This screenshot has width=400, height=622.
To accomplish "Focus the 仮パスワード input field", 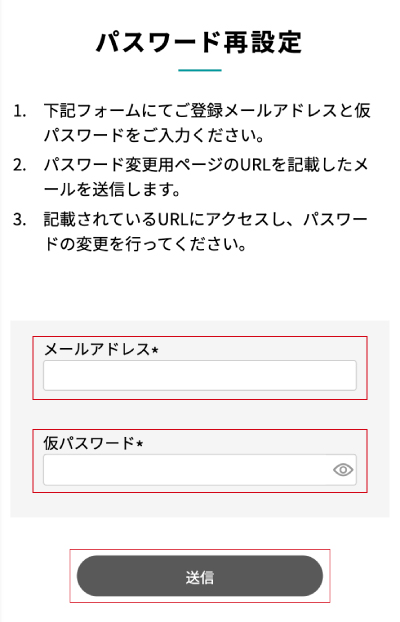I will 200,470.
